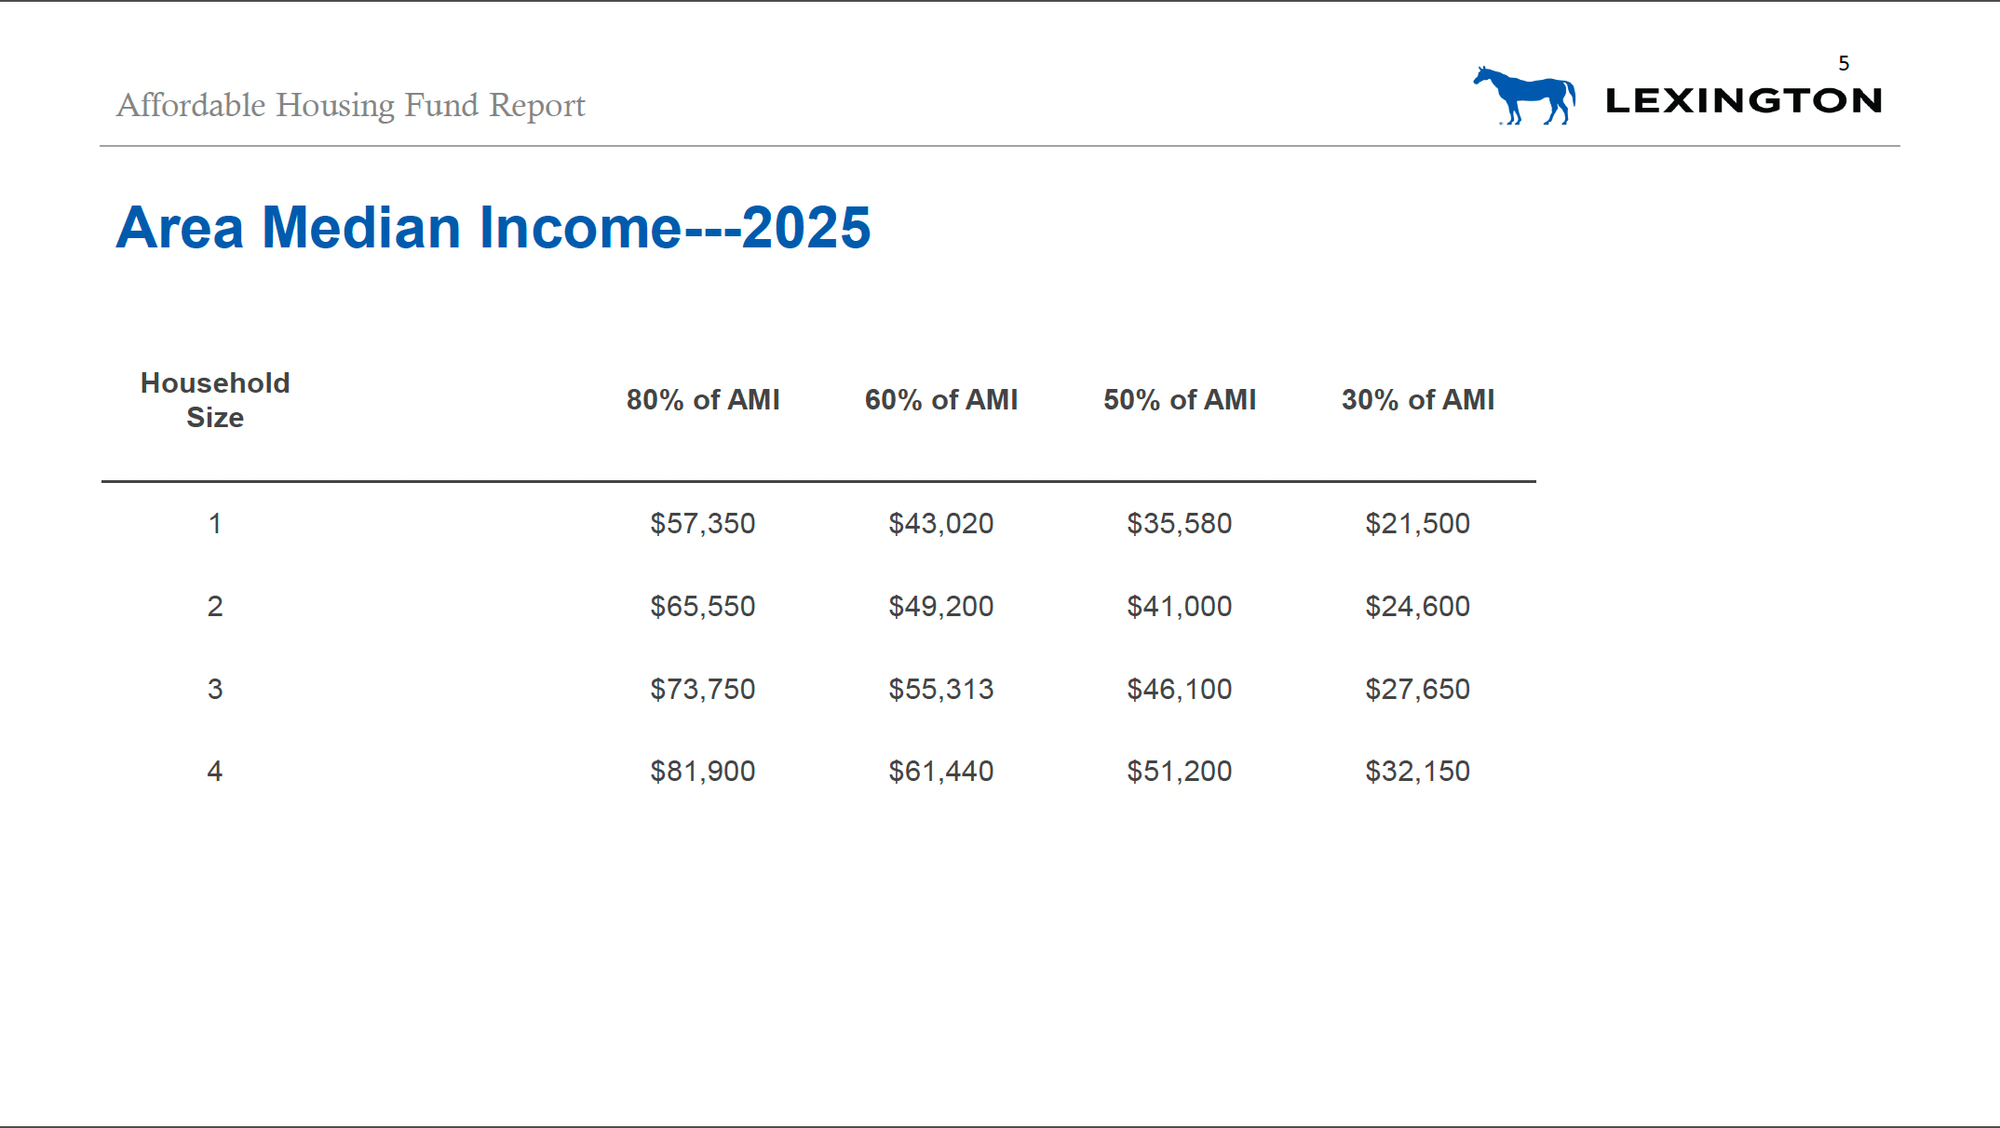The image size is (2000, 1128).
Task: Click the slide number 5
Action: [x=1844, y=64]
